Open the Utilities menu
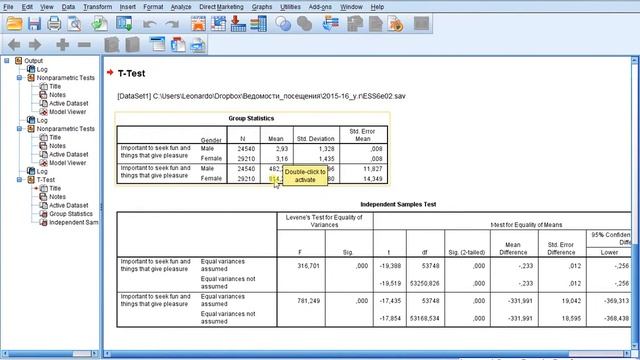The width and height of the screenshot is (640, 360). coord(290,7)
